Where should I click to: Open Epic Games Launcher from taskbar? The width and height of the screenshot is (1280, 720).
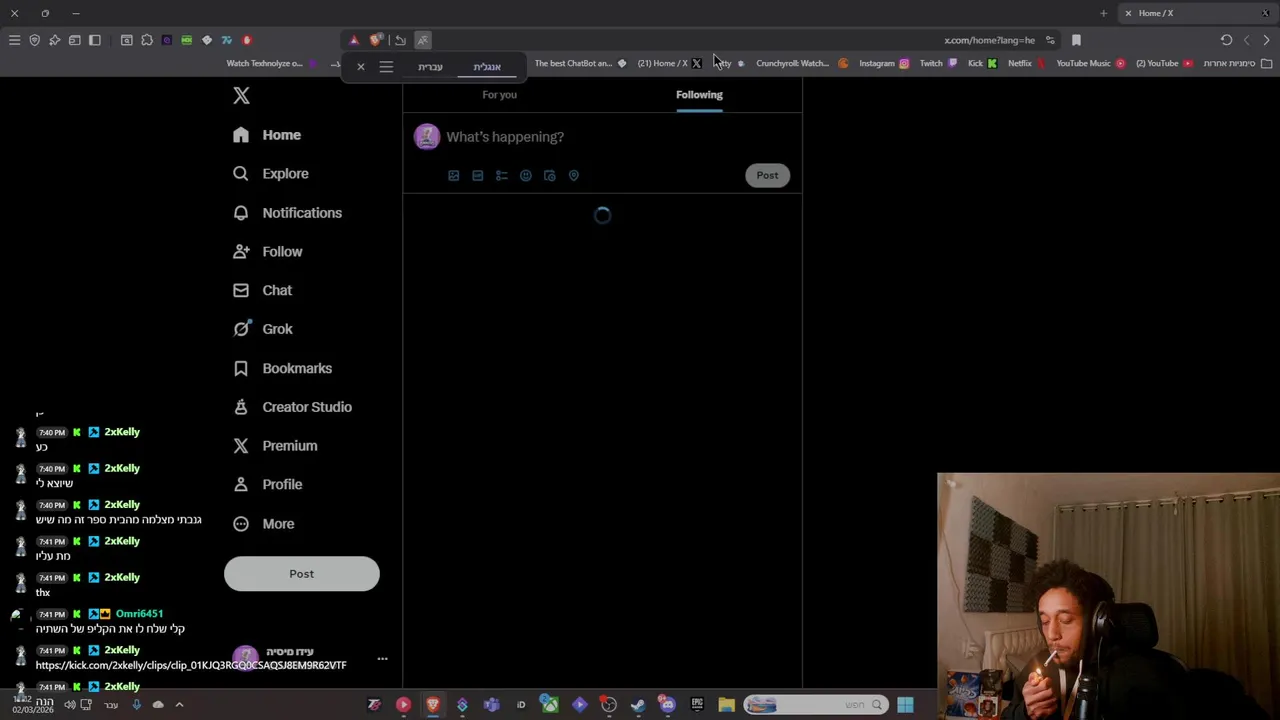pyautogui.click(x=697, y=705)
